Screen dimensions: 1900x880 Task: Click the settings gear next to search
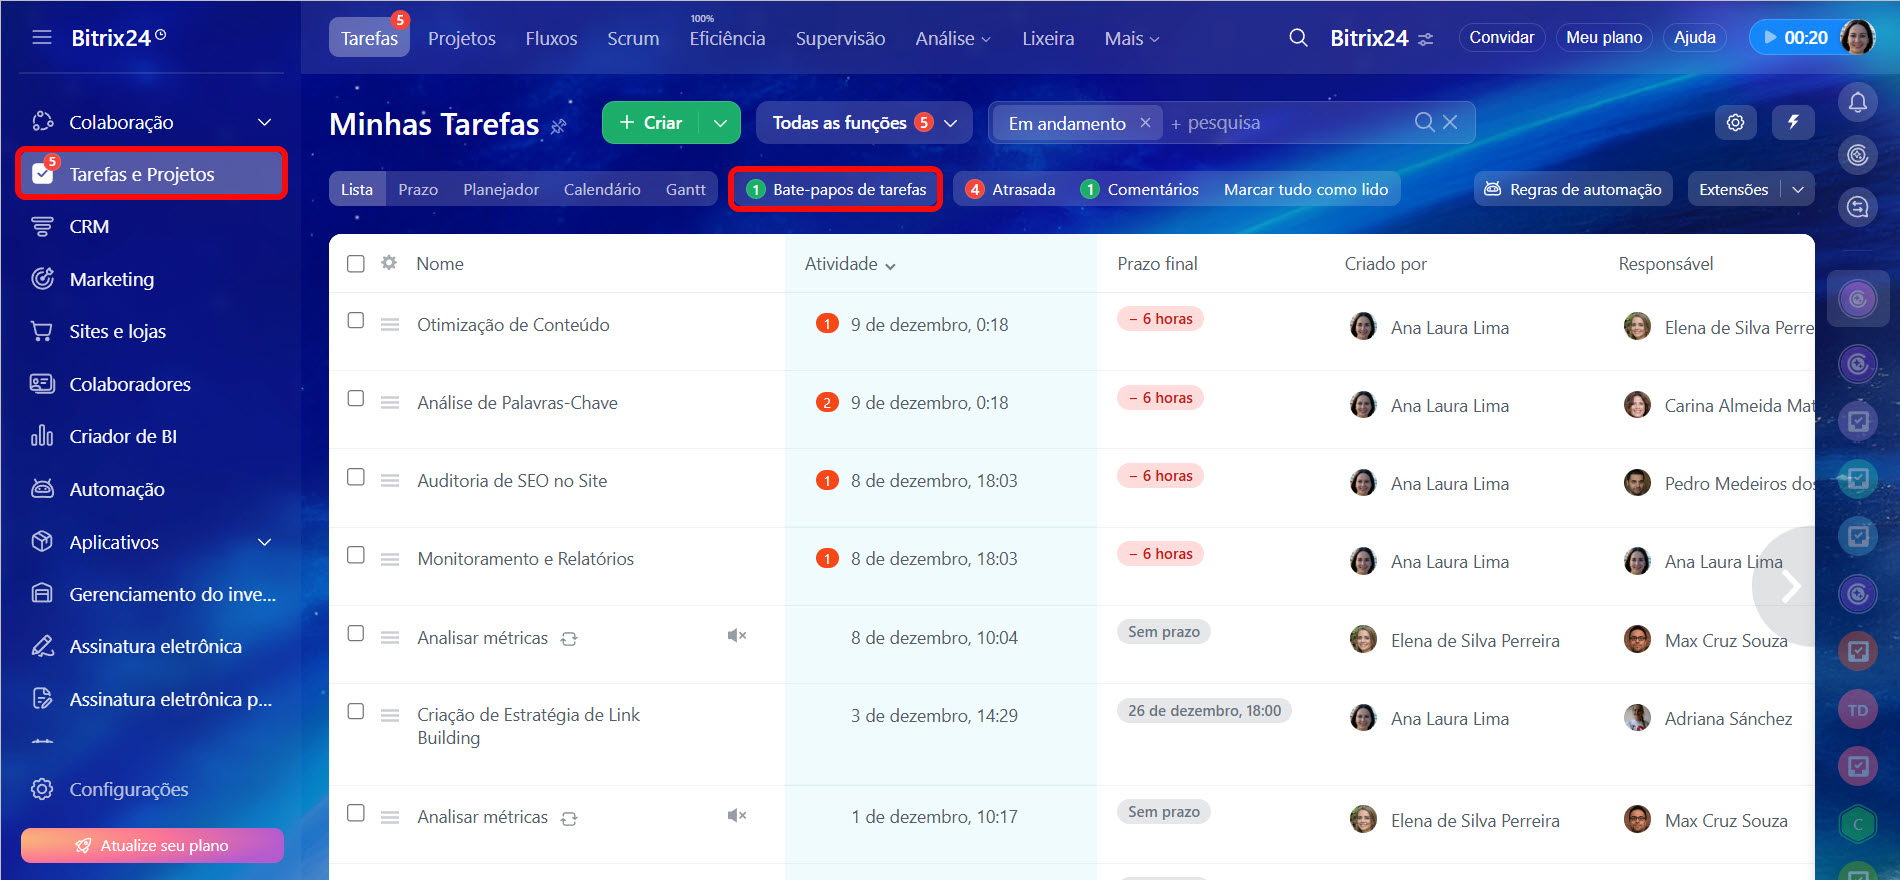pyautogui.click(x=1735, y=122)
